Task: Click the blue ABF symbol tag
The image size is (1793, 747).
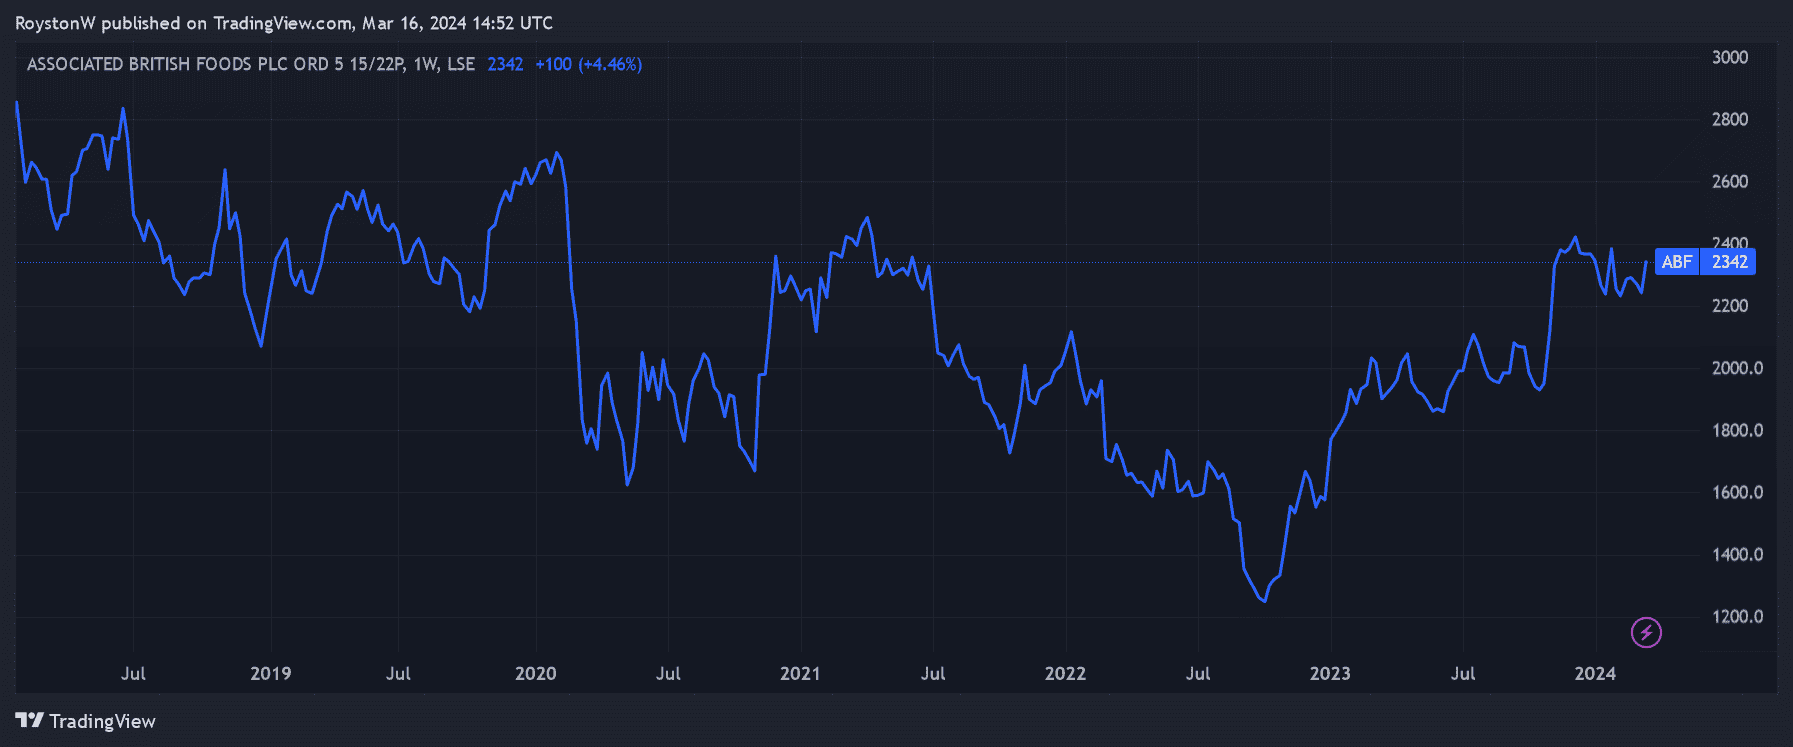Action: point(1677,262)
